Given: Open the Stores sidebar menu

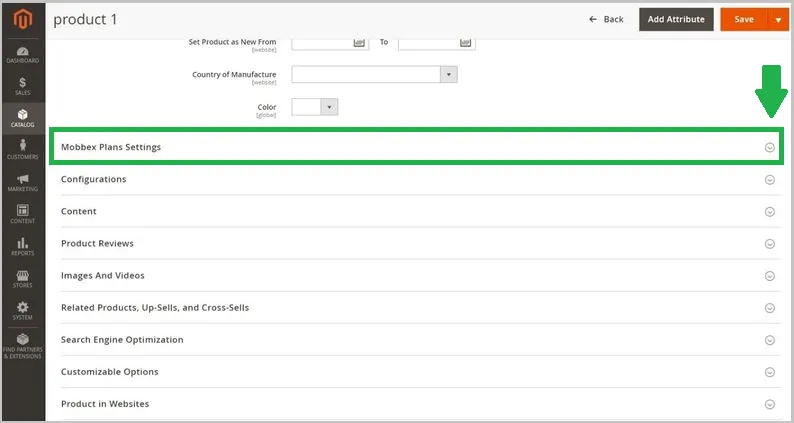Looking at the screenshot, I should click(x=23, y=279).
